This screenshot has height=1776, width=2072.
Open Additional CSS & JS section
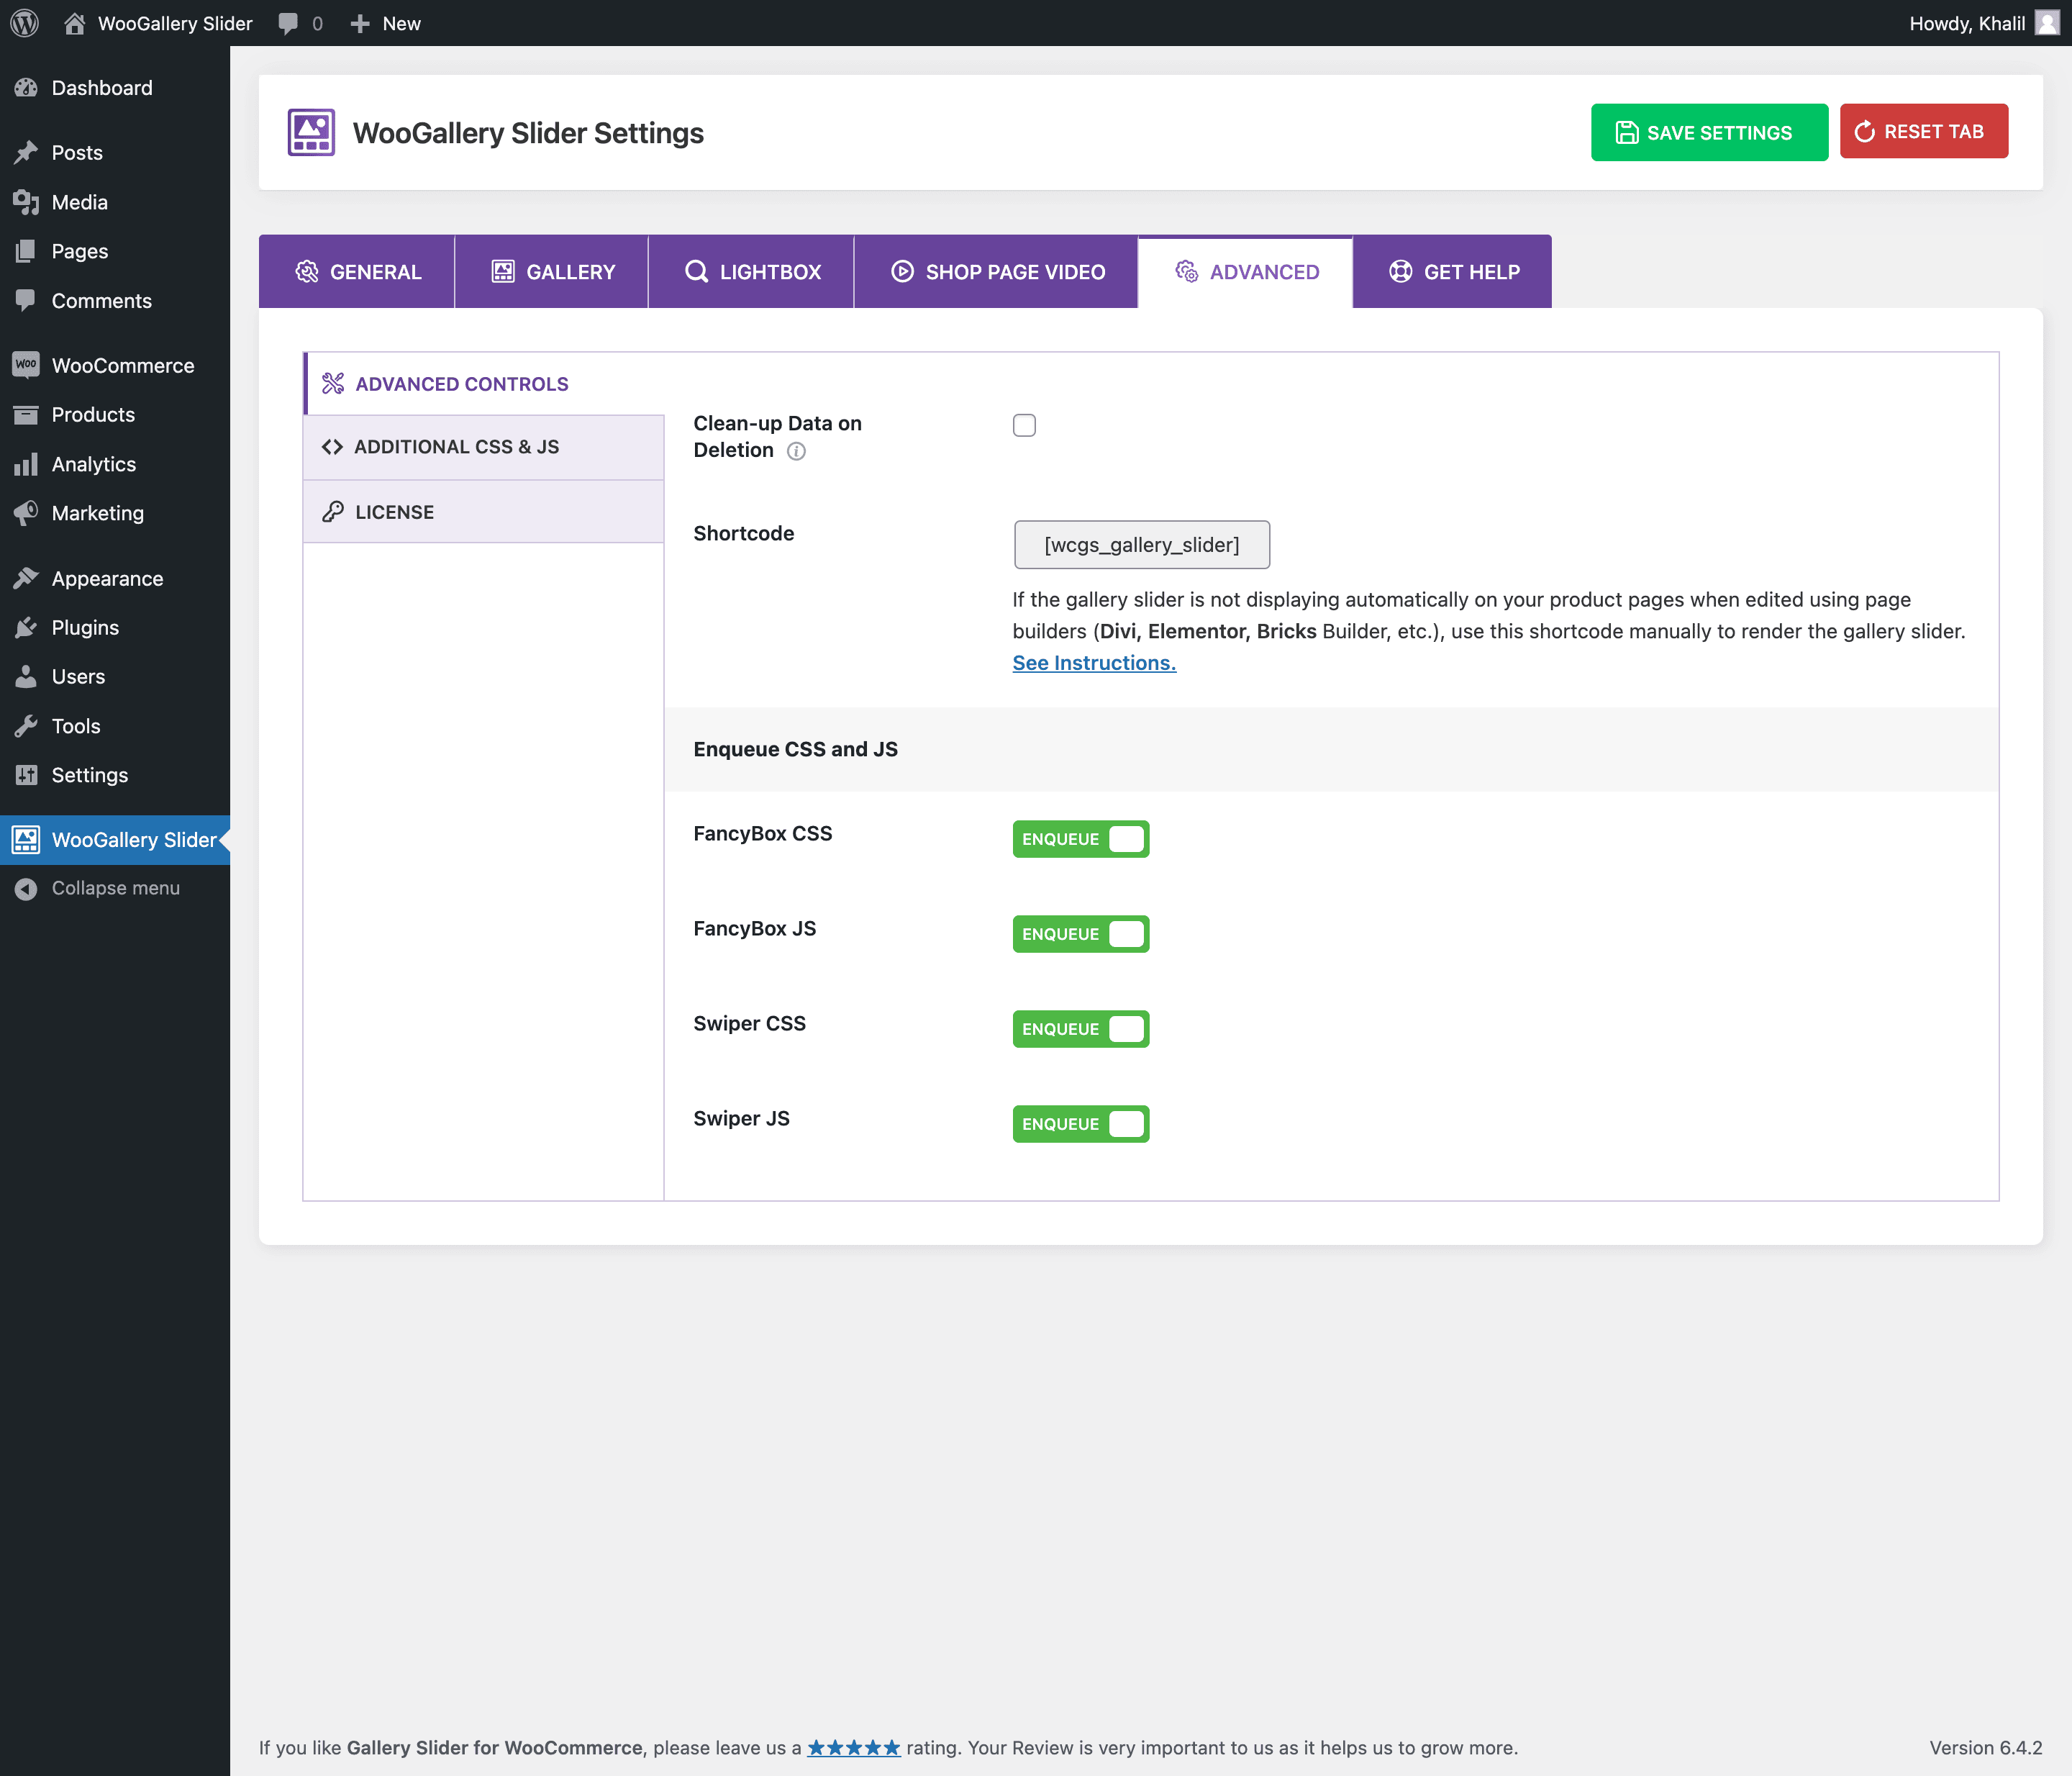pos(456,447)
